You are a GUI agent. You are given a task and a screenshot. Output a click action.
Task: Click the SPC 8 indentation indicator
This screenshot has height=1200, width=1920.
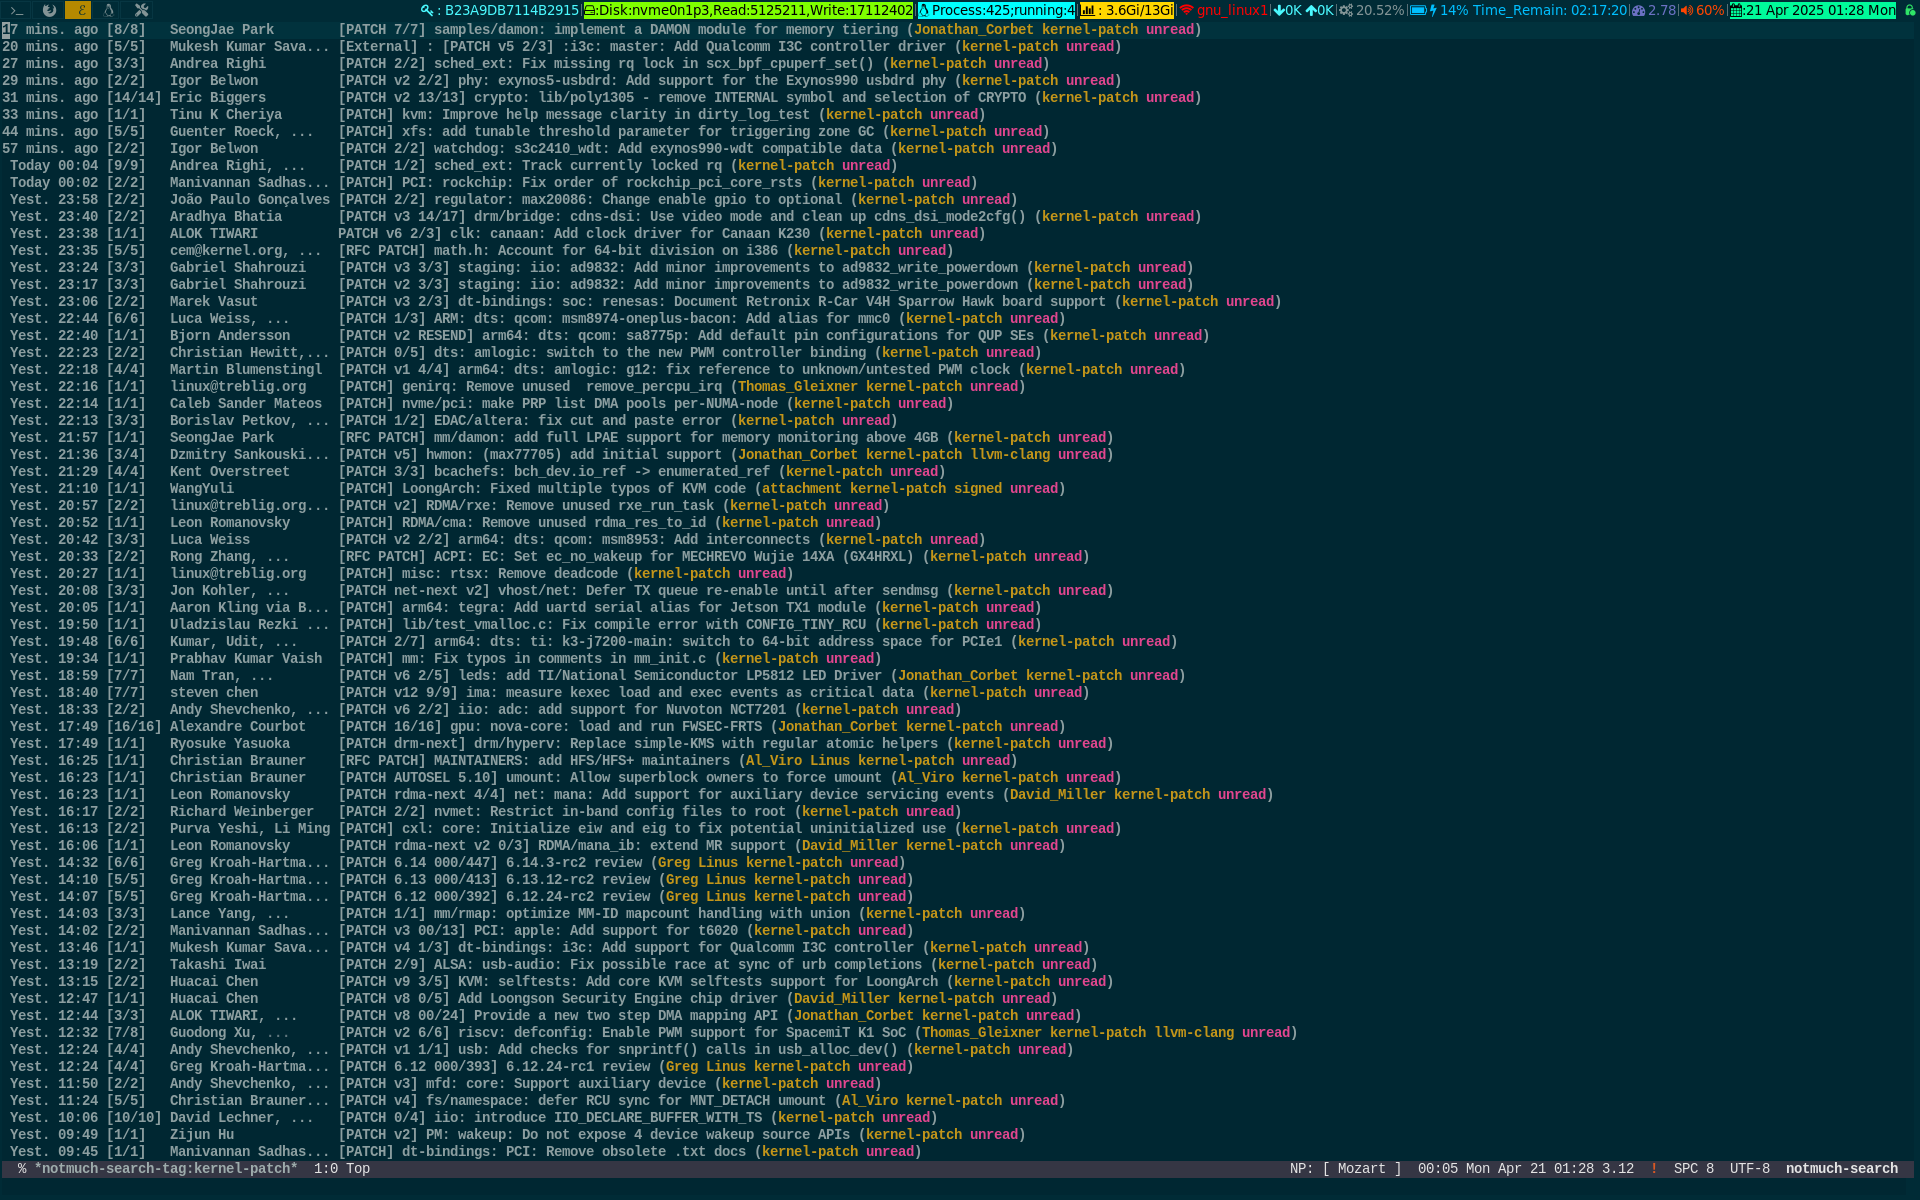[x=1693, y=1169]
